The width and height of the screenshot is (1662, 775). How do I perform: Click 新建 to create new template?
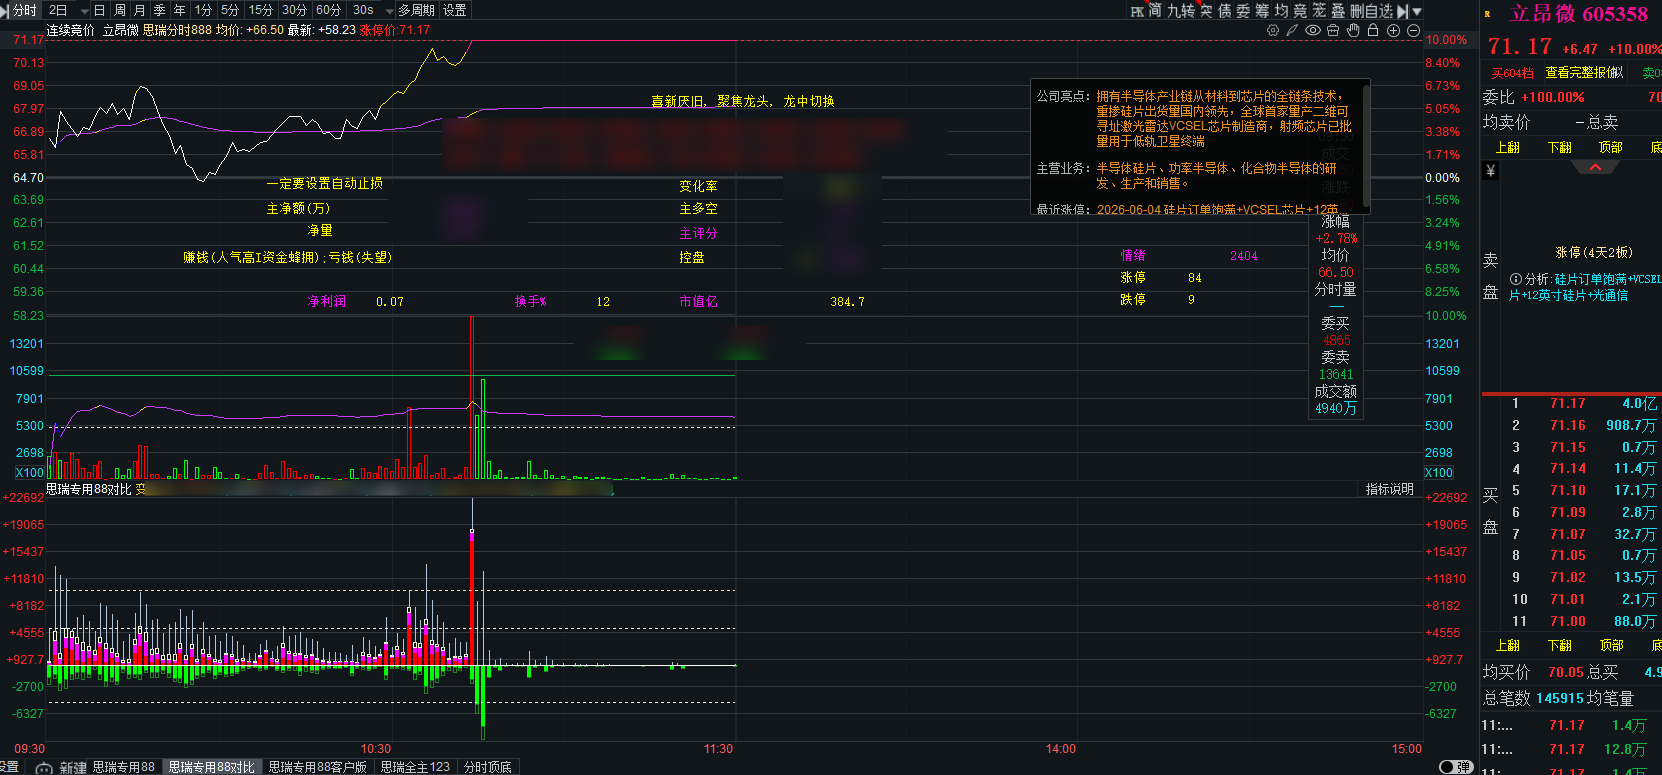pos(73,767)
